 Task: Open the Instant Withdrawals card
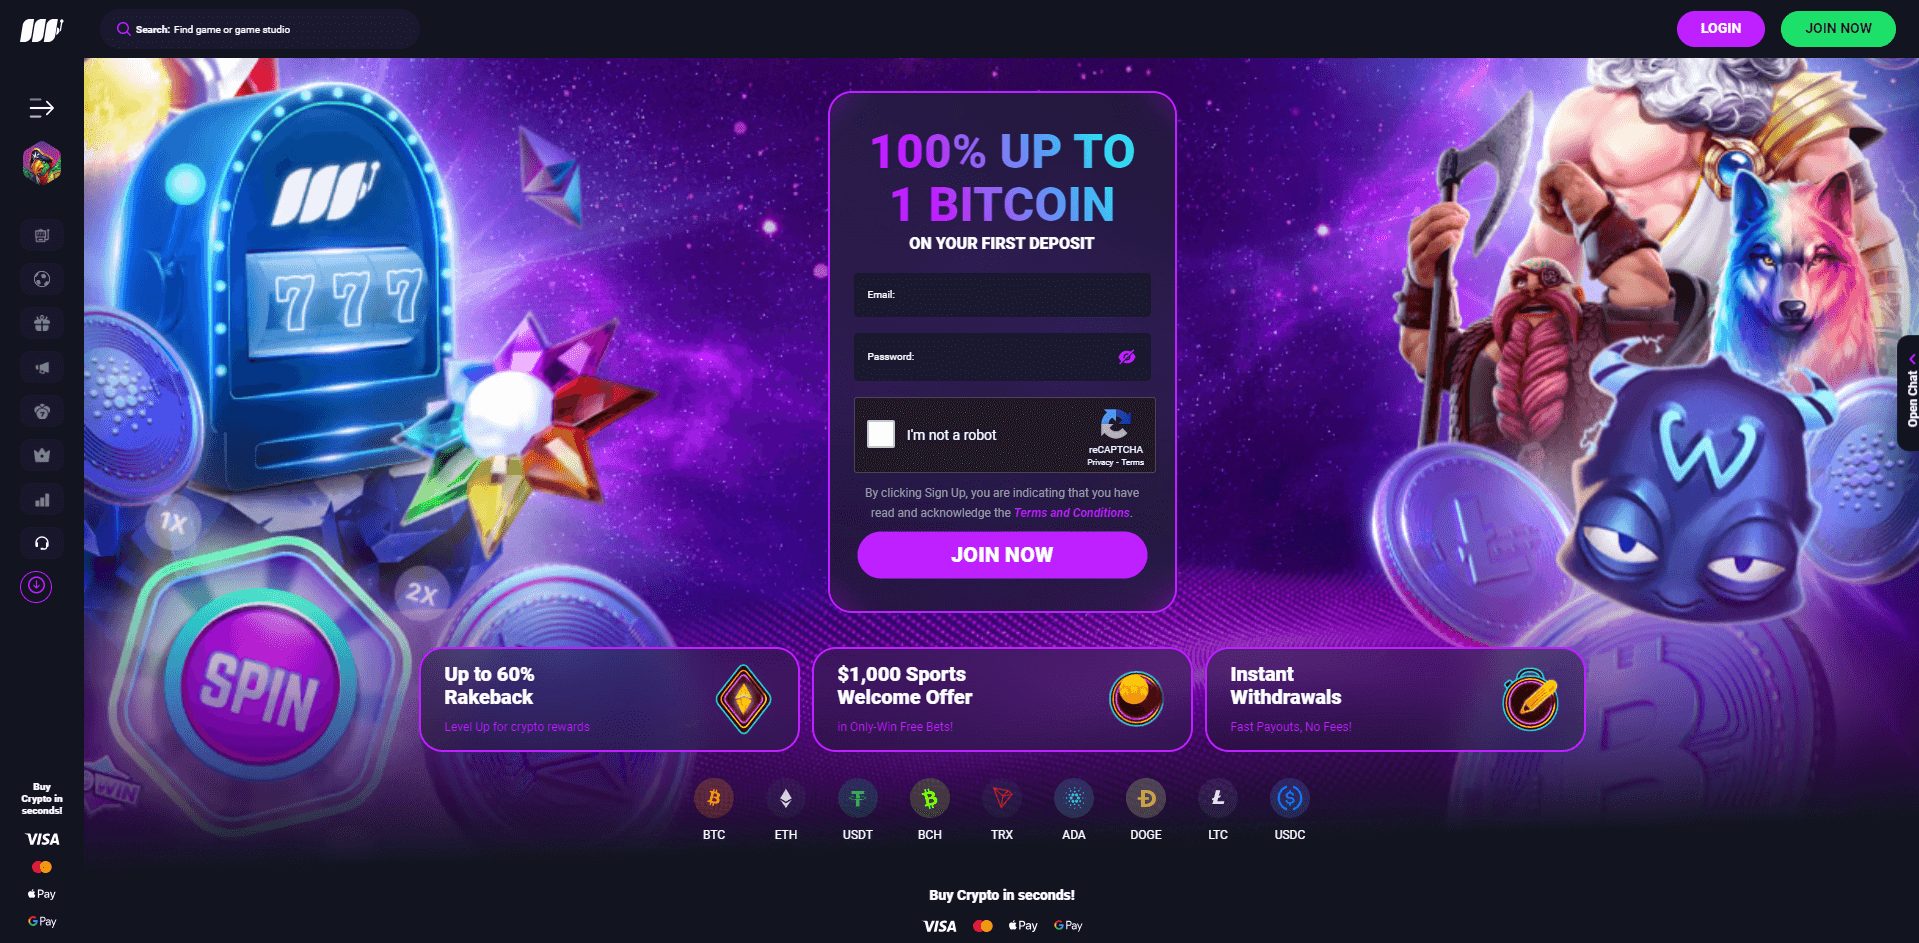1395,699
